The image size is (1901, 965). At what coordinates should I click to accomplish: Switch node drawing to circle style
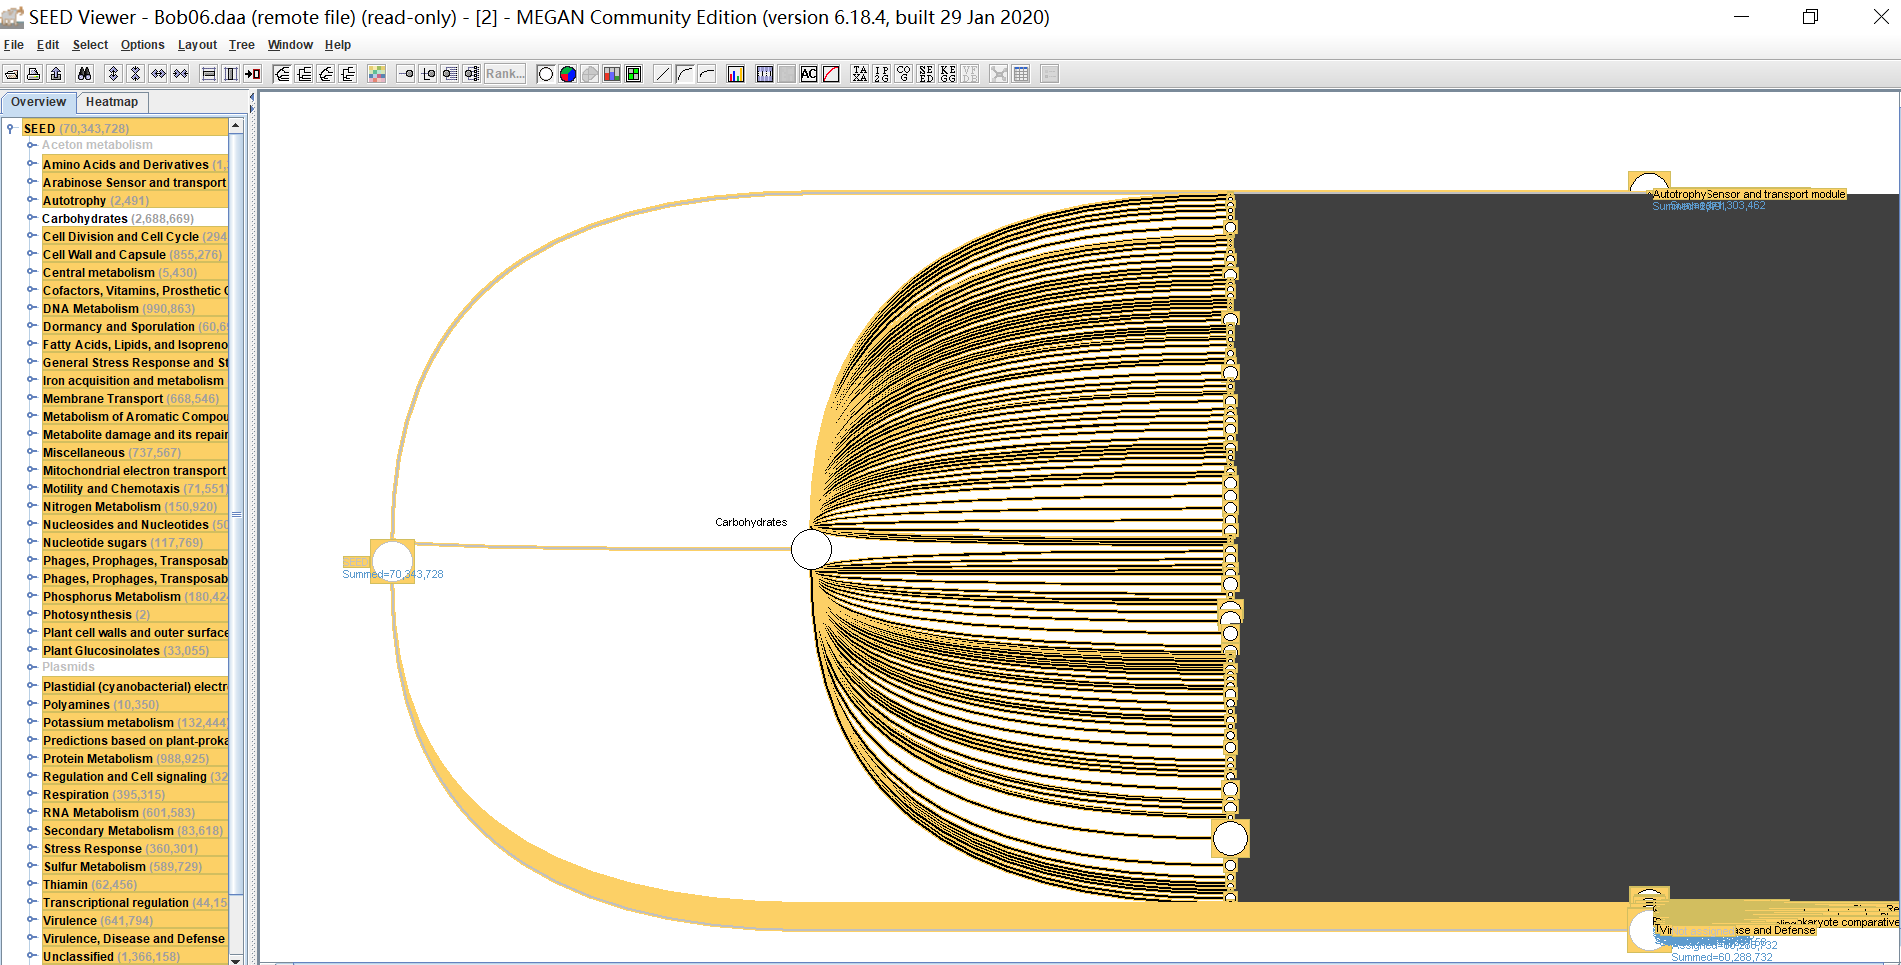(x=546, y=74)
